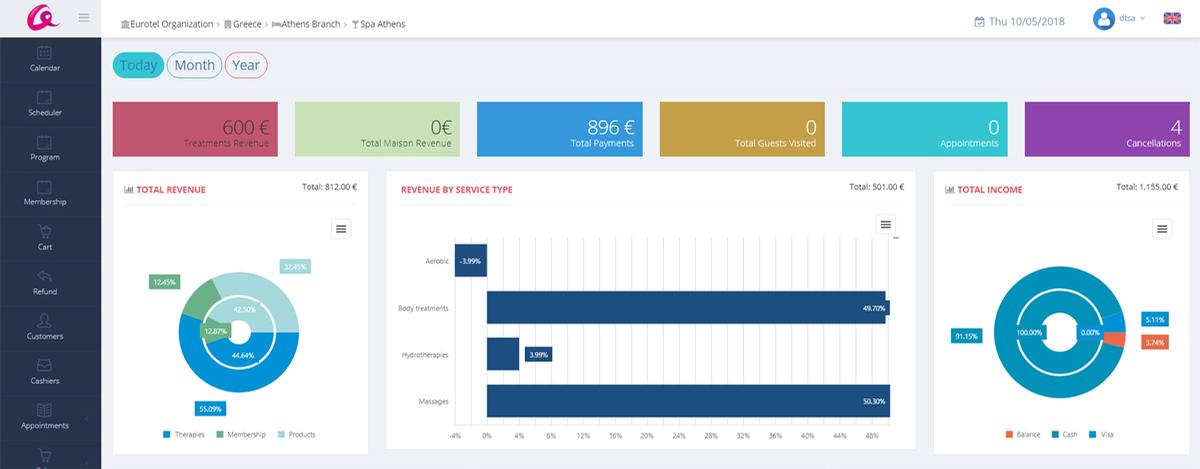Go to Athens Branch breadcrumb
This screenshot has width=1200, height=469.
[x=307, y=23]
